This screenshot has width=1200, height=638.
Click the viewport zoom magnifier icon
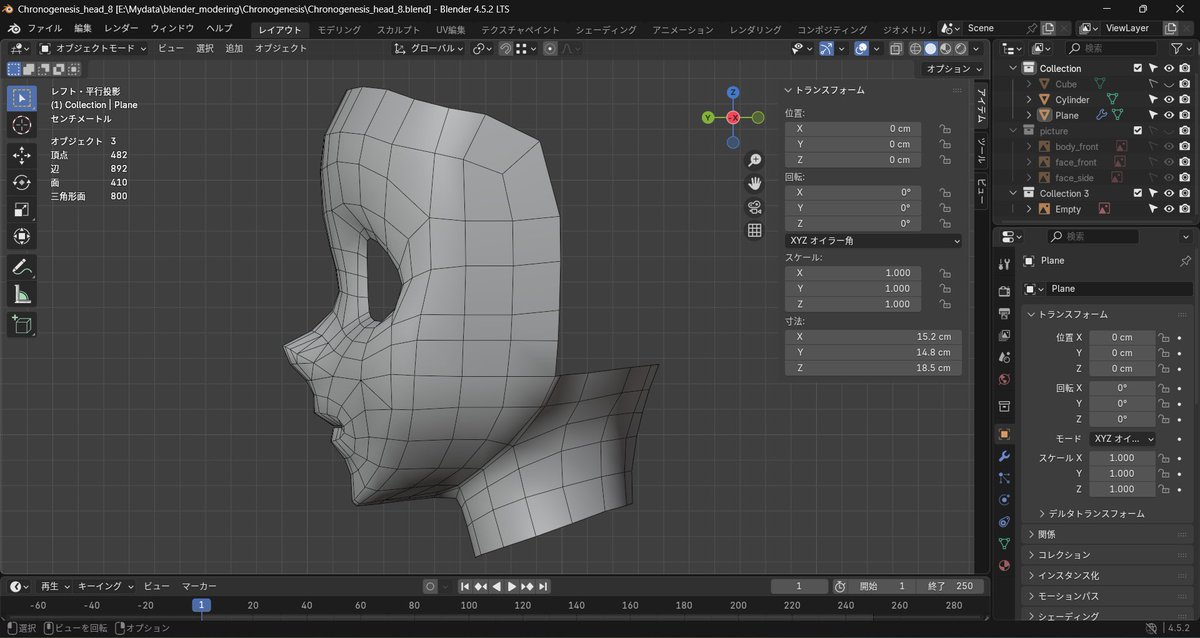point(755,160)
